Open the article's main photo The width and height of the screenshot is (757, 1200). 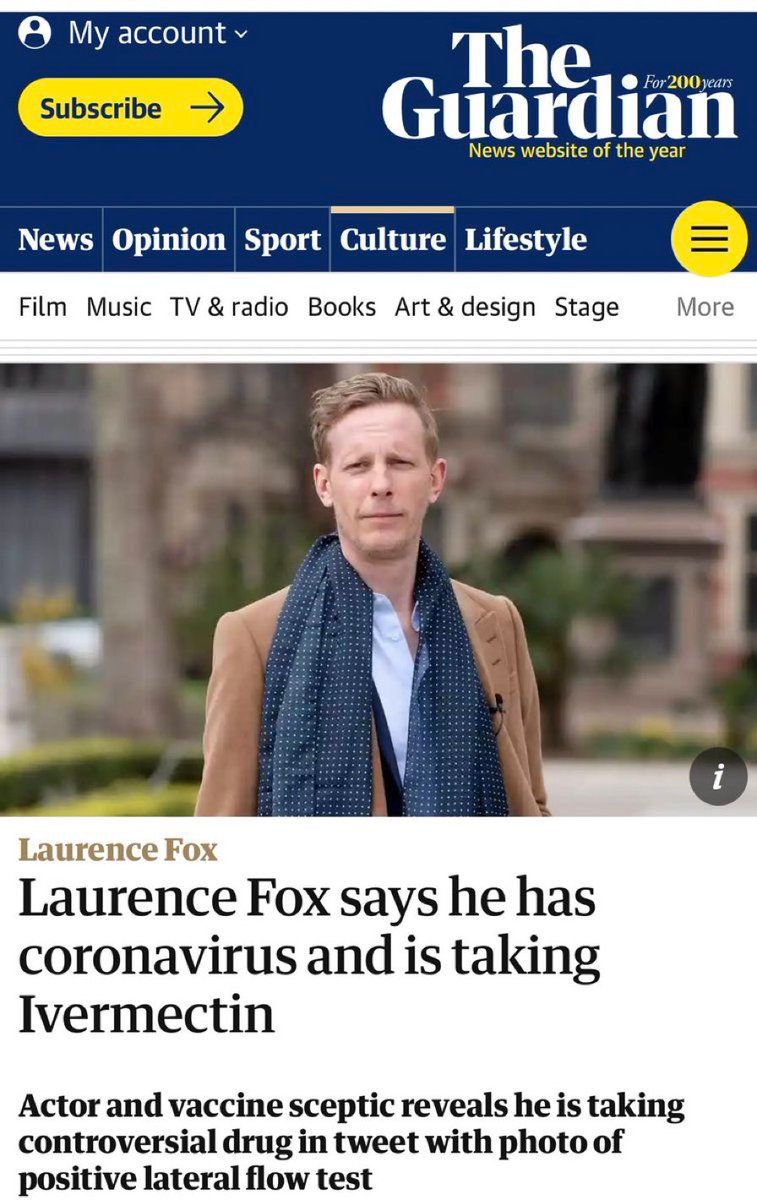378,589
